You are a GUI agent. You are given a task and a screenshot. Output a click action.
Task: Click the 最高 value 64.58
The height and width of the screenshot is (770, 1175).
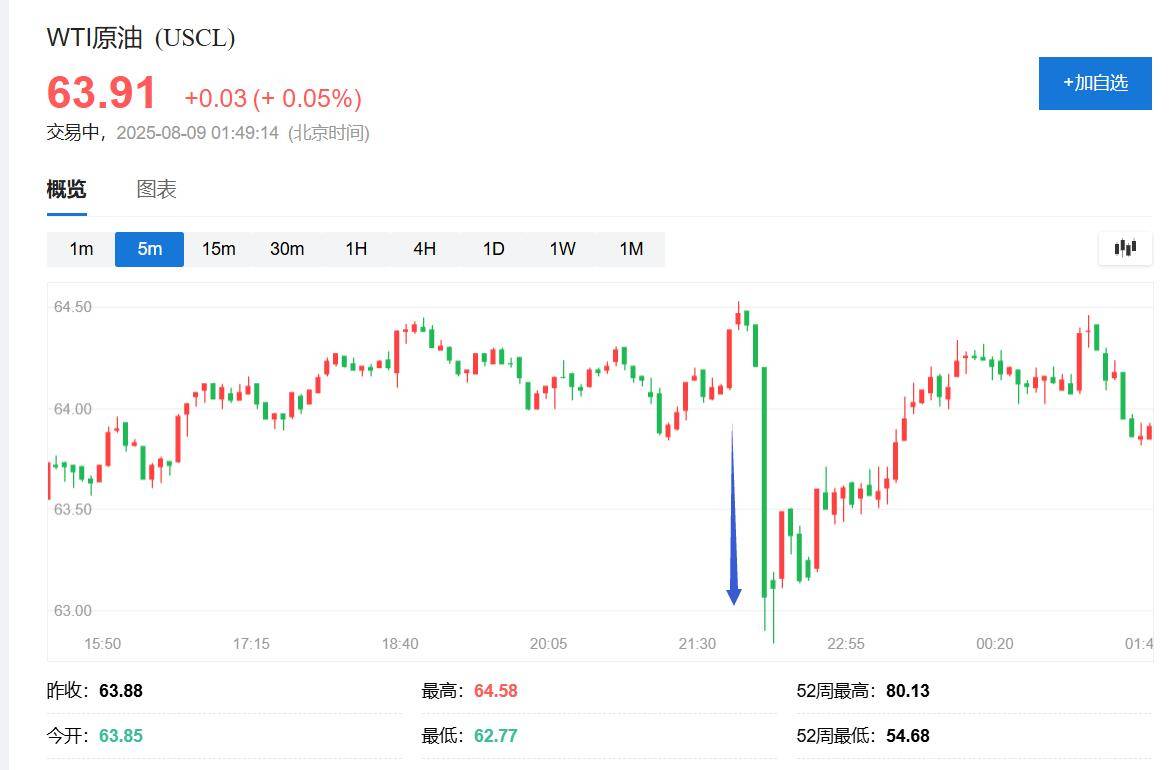pos(495,691)
